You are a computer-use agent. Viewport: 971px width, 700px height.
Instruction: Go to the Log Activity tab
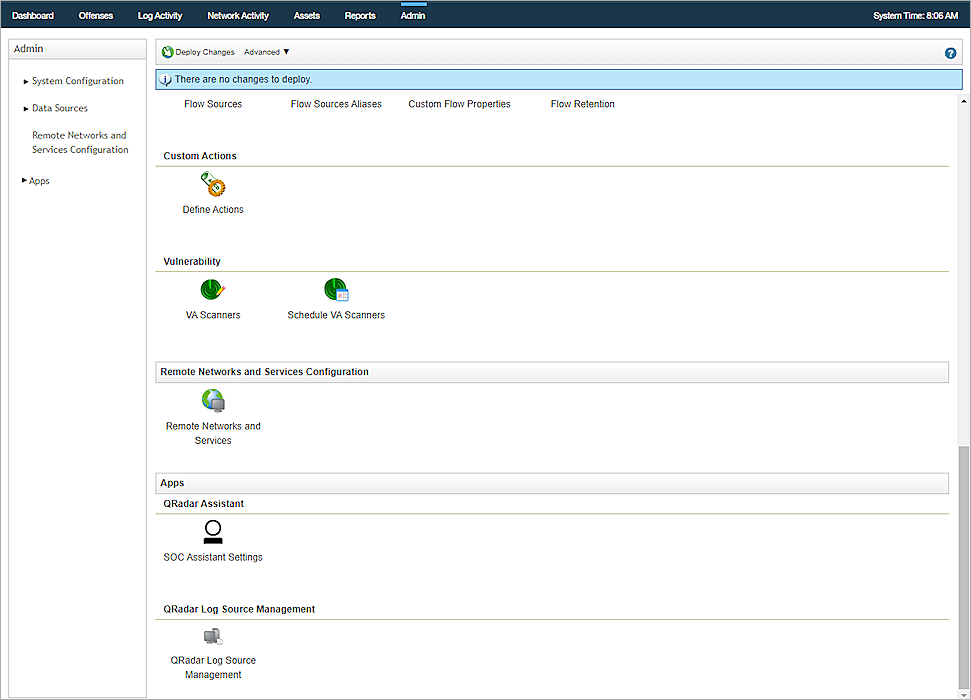pyautogui.click(x=160, y=16)
